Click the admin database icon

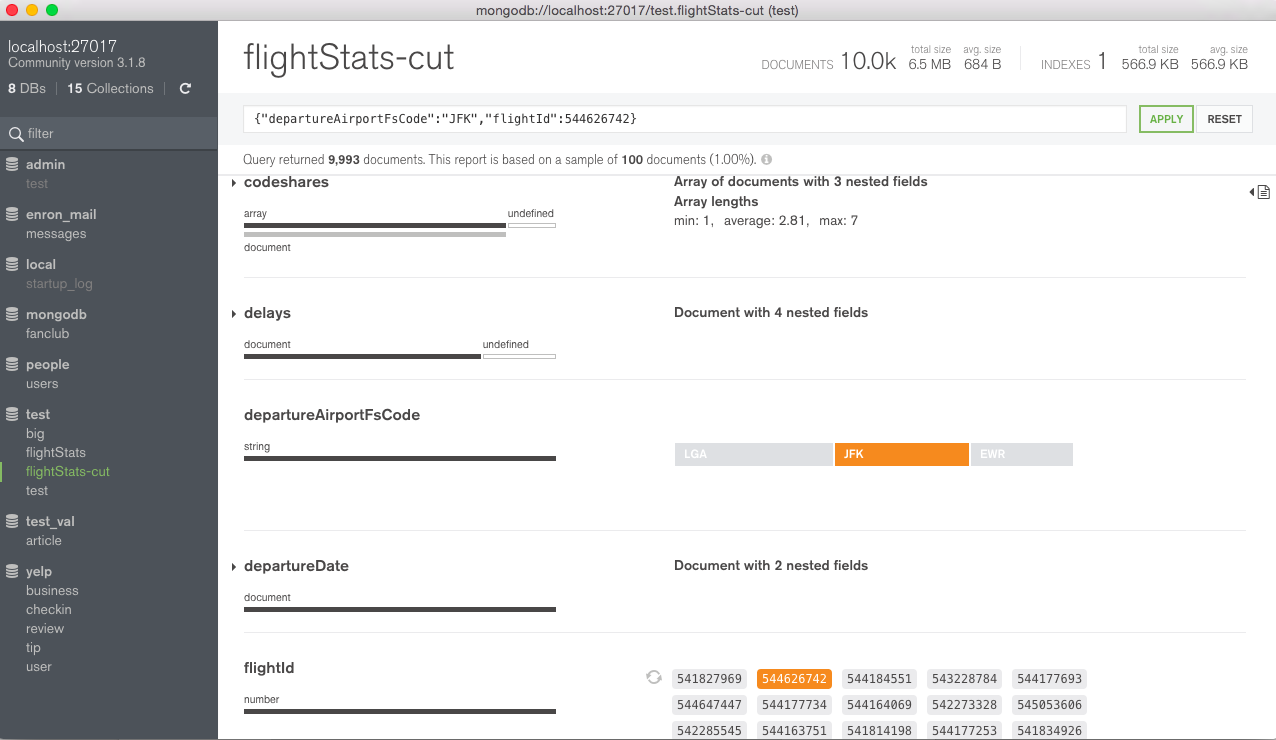pyautogui.click(x=13, y=164)
